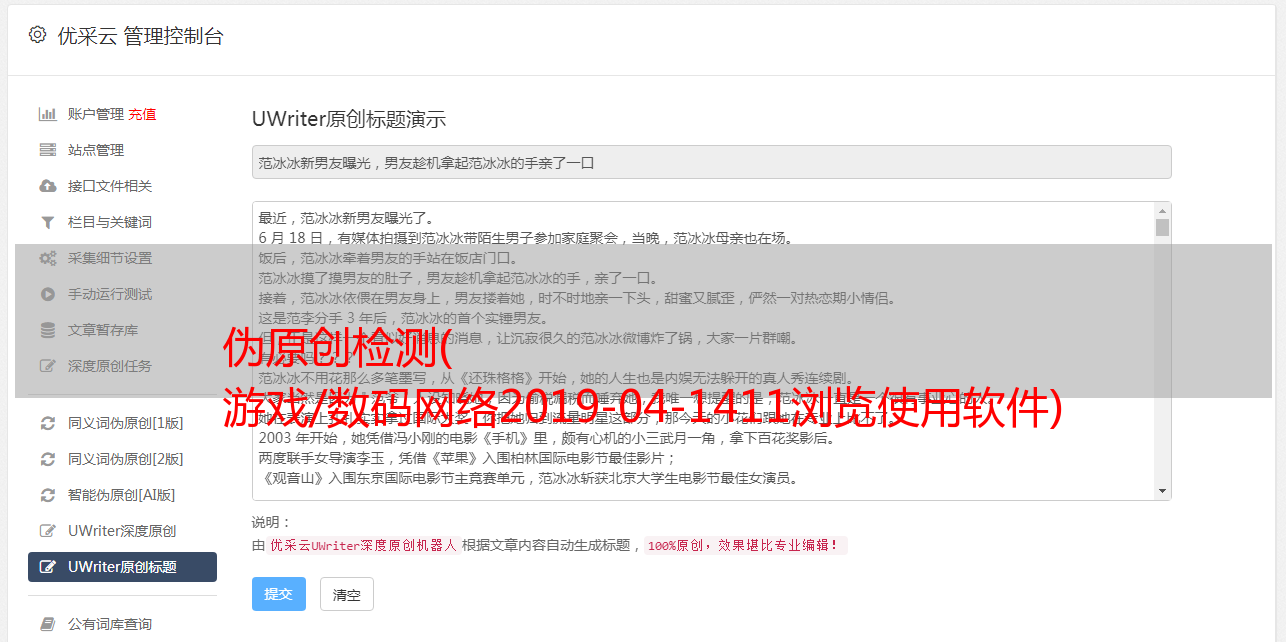Open the 优采云UWriter深度原创机器人 red link text

point(363,546)
